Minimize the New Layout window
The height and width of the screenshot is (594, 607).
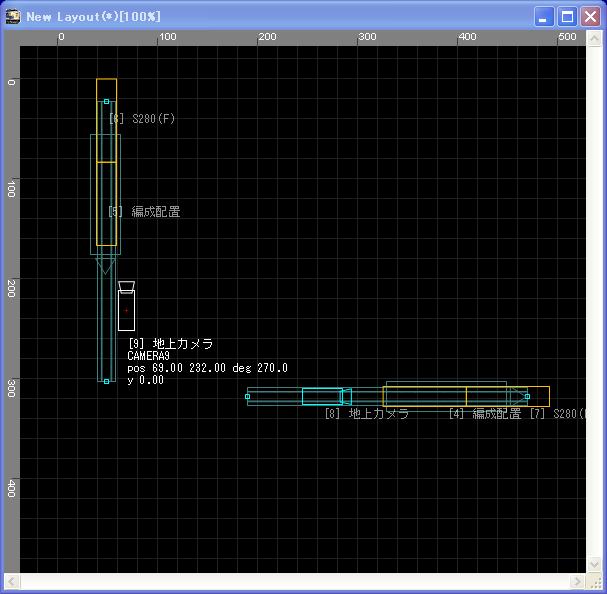click(544, 16)
